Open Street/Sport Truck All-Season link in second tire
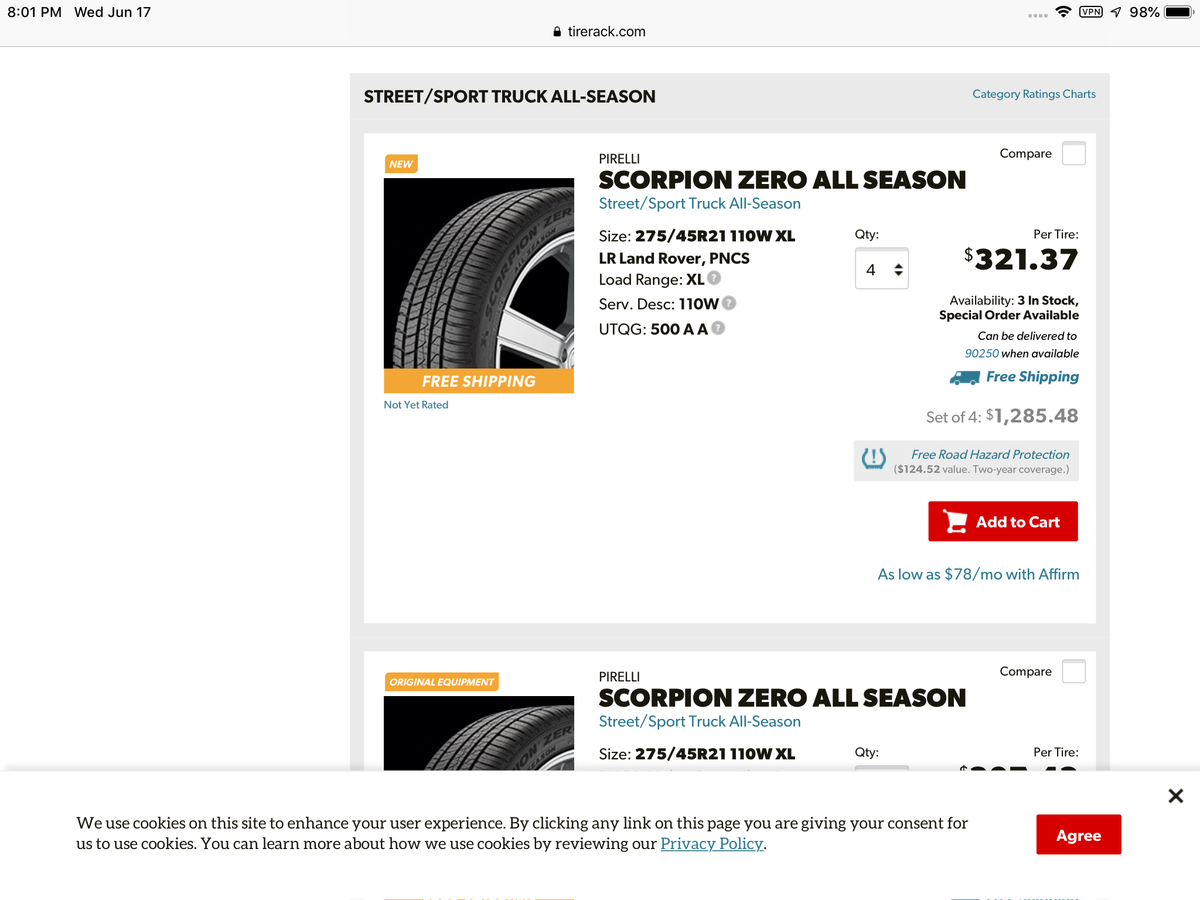1200x900 pixels. [x=699, y=721]
